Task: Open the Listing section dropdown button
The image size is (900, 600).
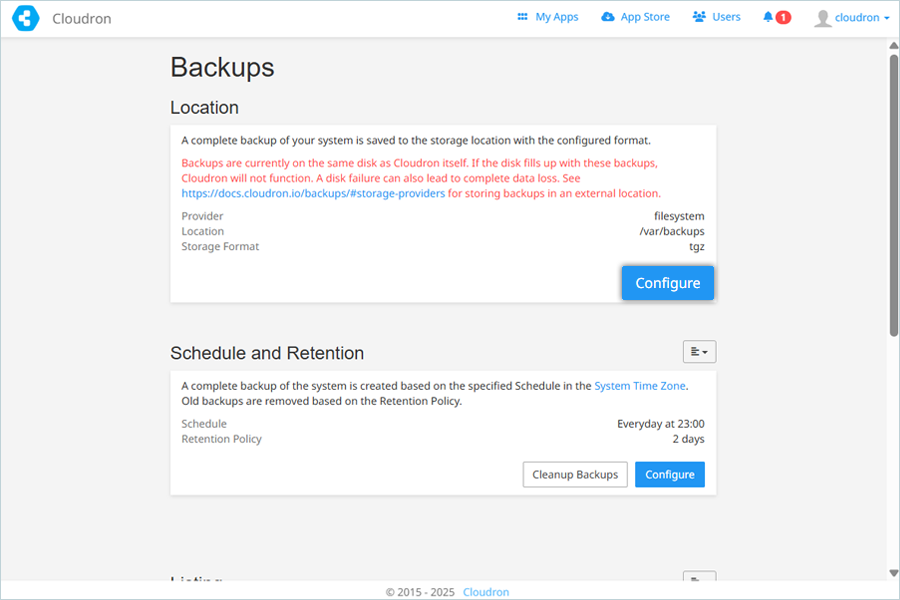Action: [x=699, y=576]
